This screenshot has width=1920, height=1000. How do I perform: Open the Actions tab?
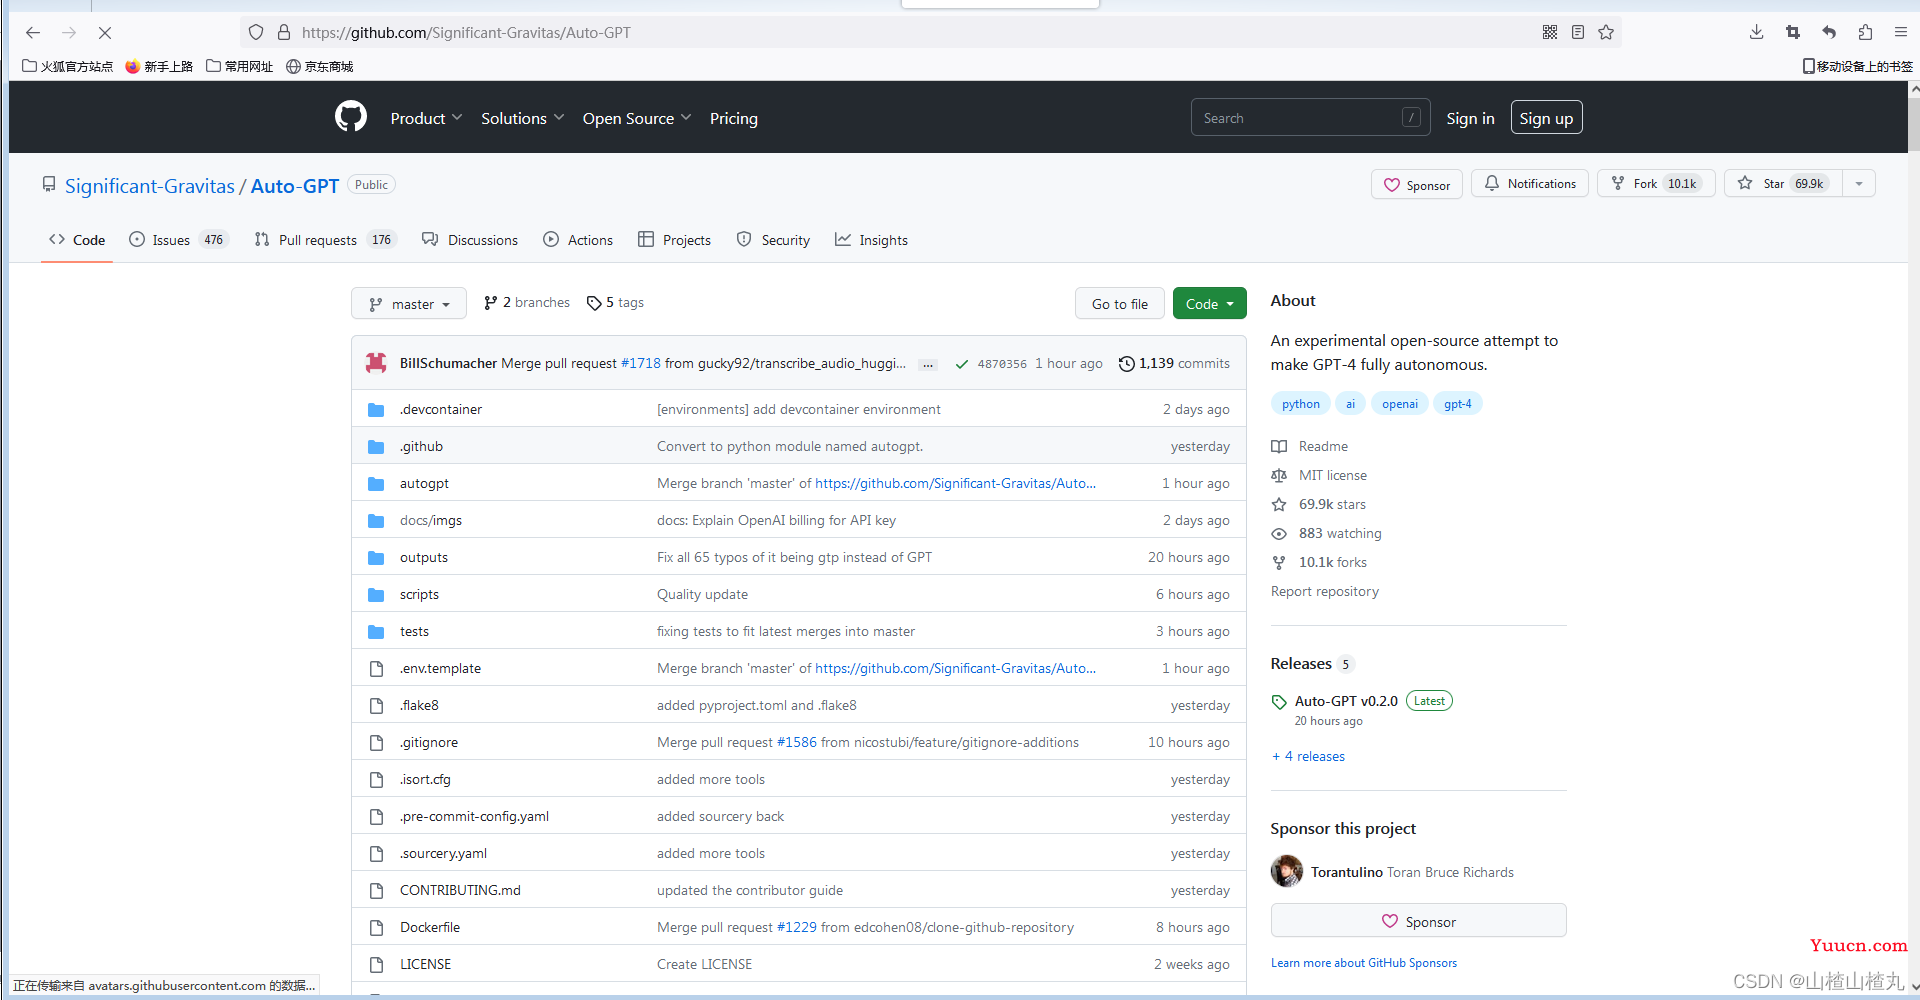578,239
